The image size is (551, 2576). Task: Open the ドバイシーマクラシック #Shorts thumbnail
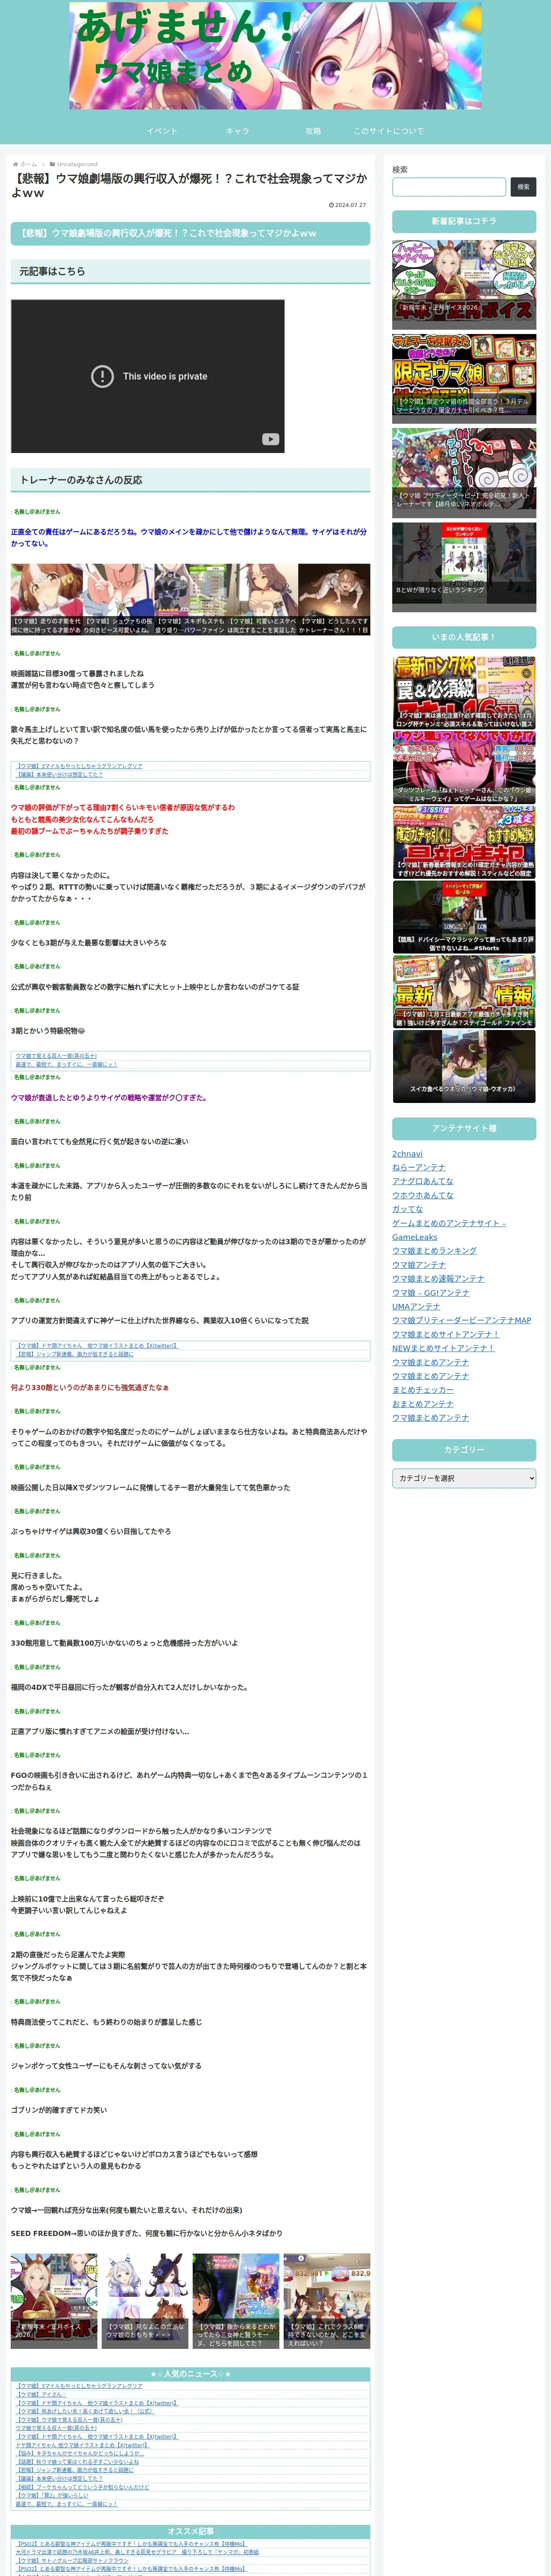[x=464, y=917]
